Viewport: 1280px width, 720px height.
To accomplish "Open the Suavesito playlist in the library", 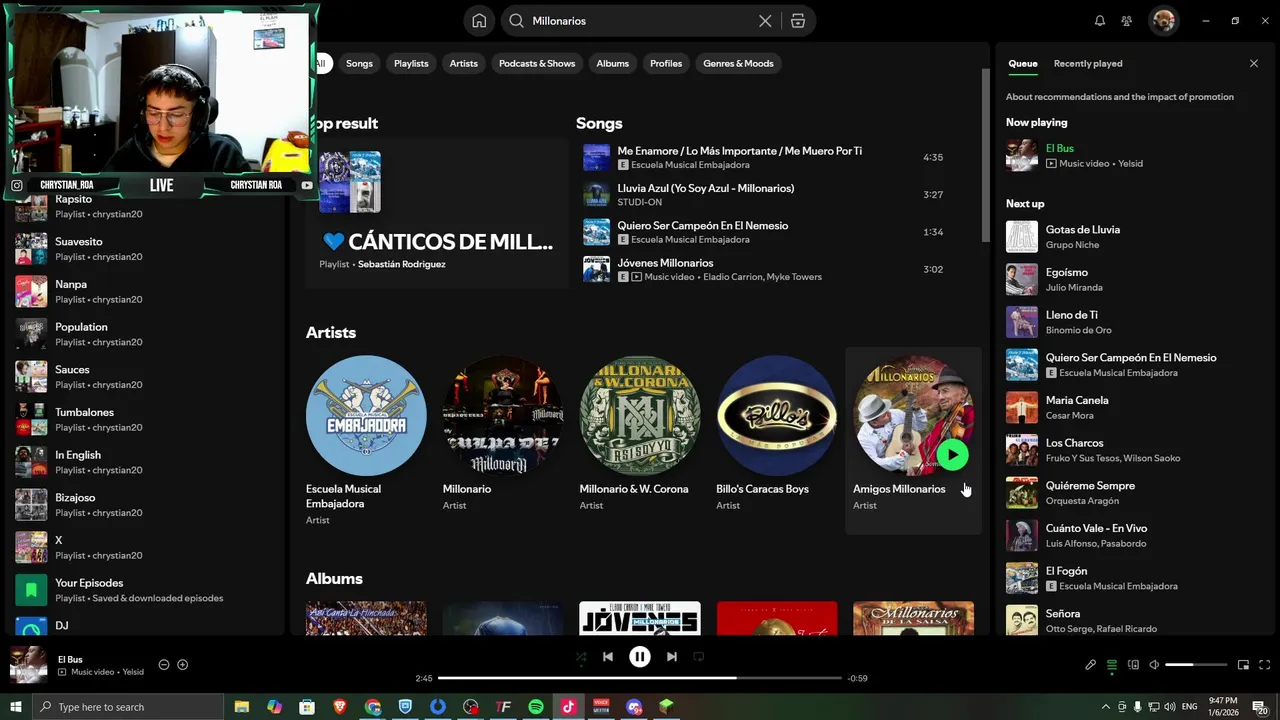I will point(146,248).
